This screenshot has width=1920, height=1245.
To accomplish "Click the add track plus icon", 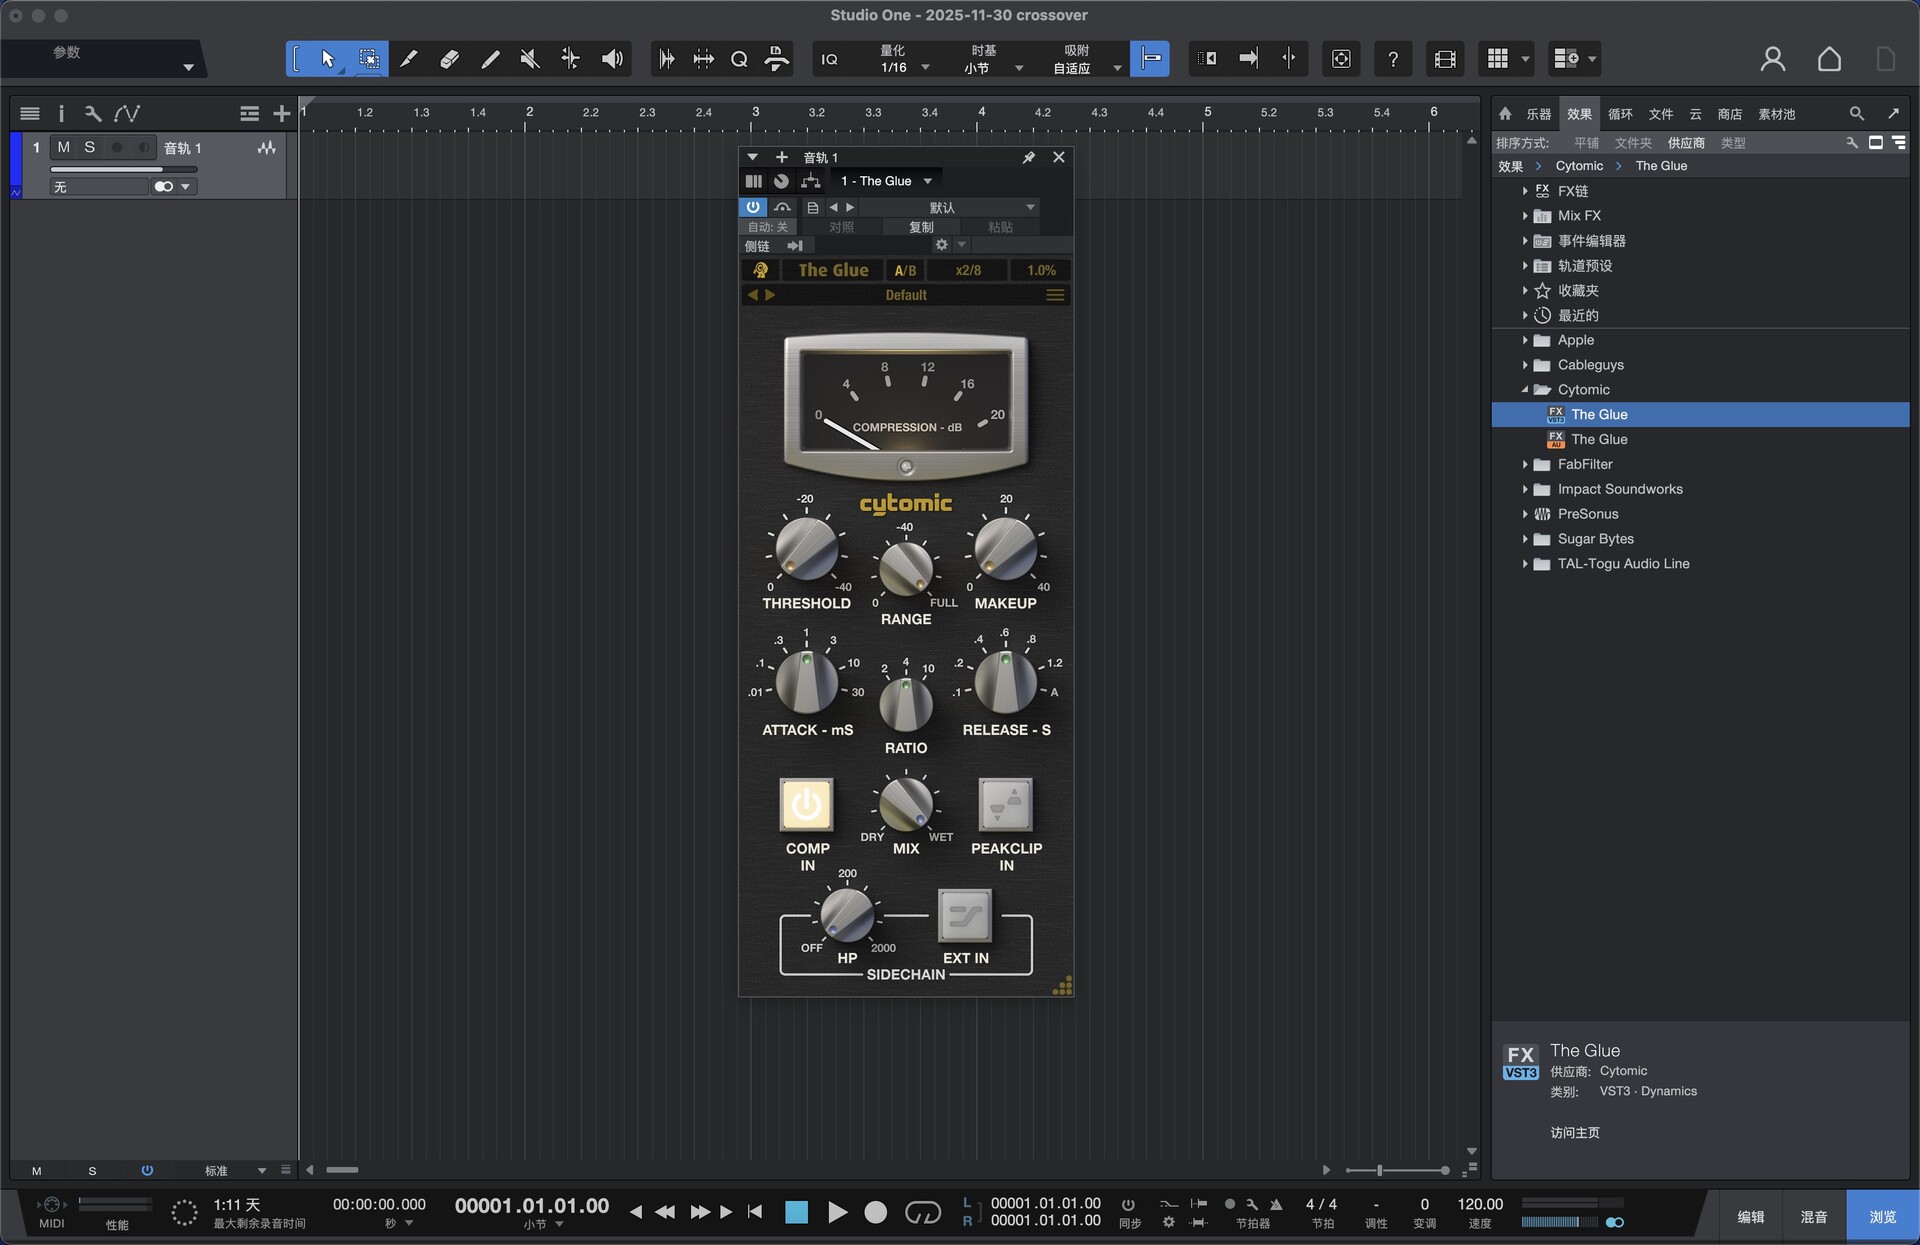I will [x=281, y=114].
